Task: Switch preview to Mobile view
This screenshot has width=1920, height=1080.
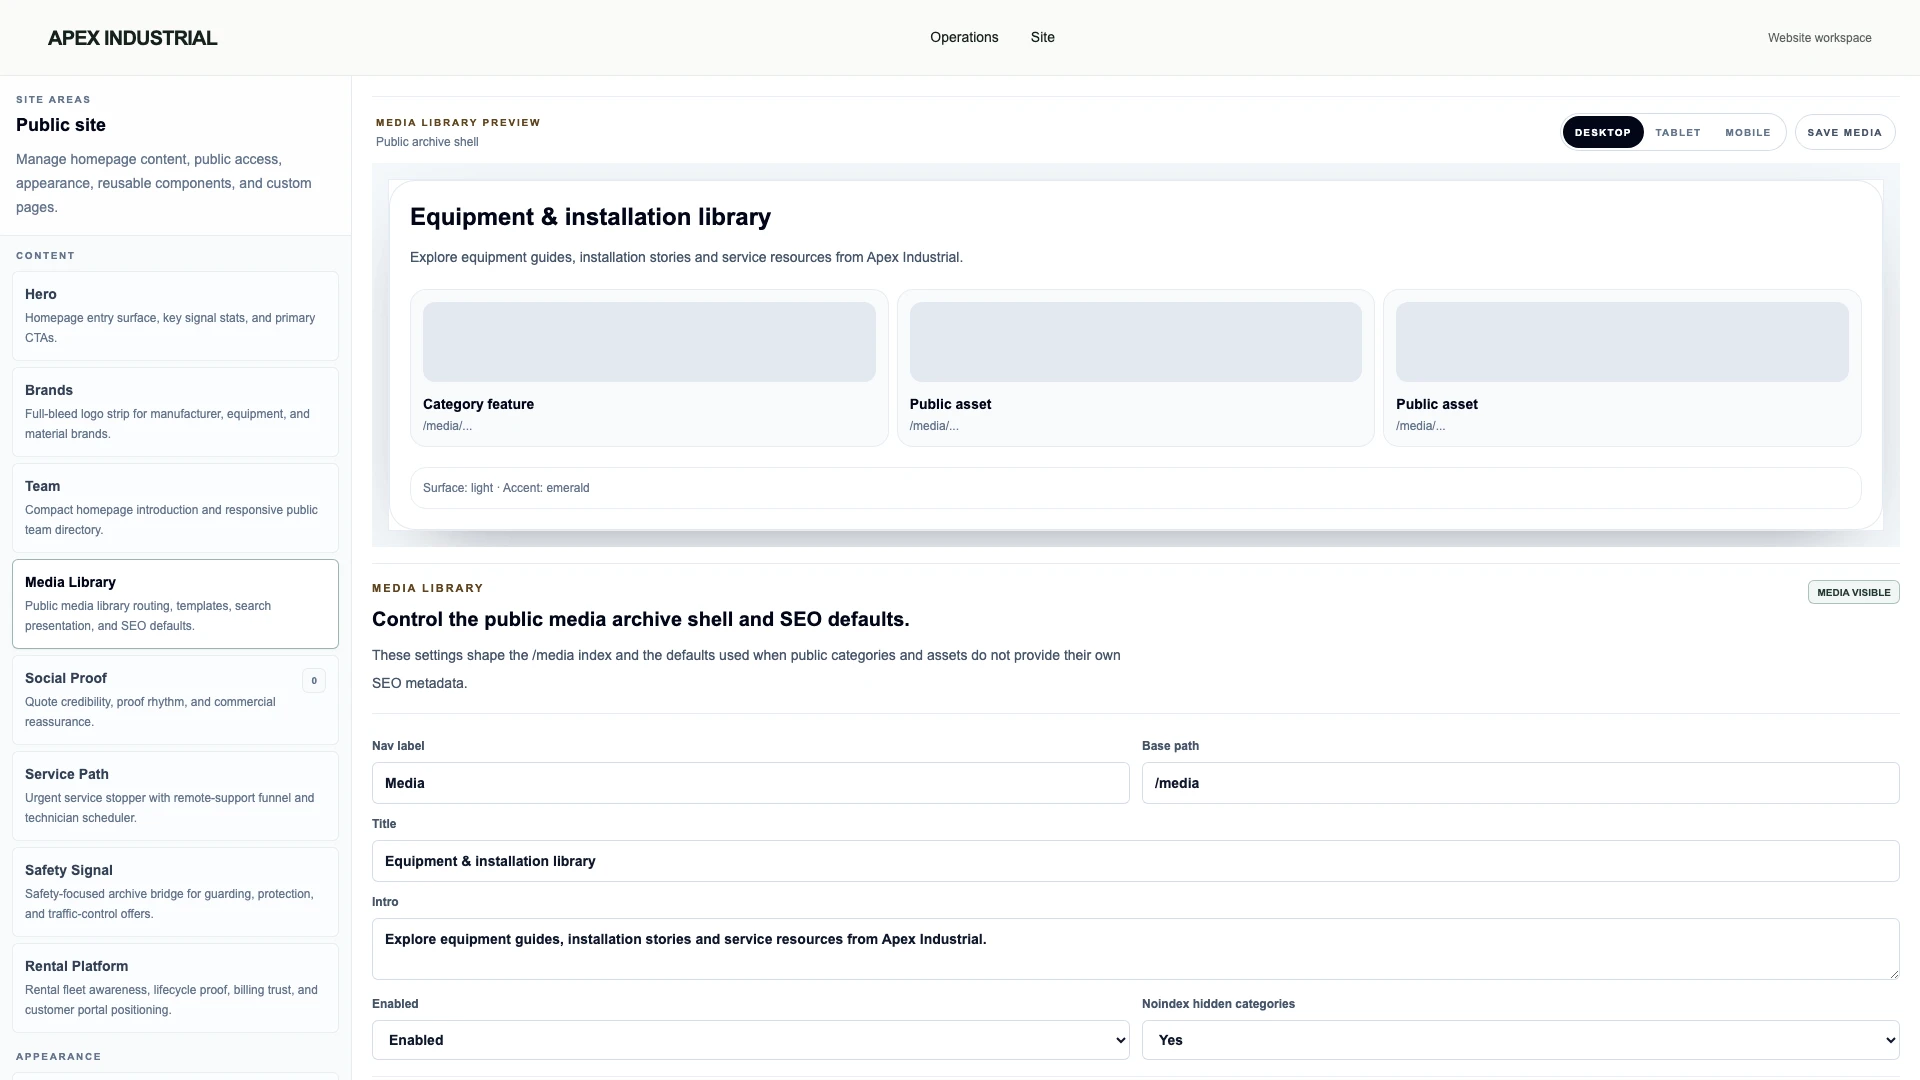Action: pos(1747,132)
